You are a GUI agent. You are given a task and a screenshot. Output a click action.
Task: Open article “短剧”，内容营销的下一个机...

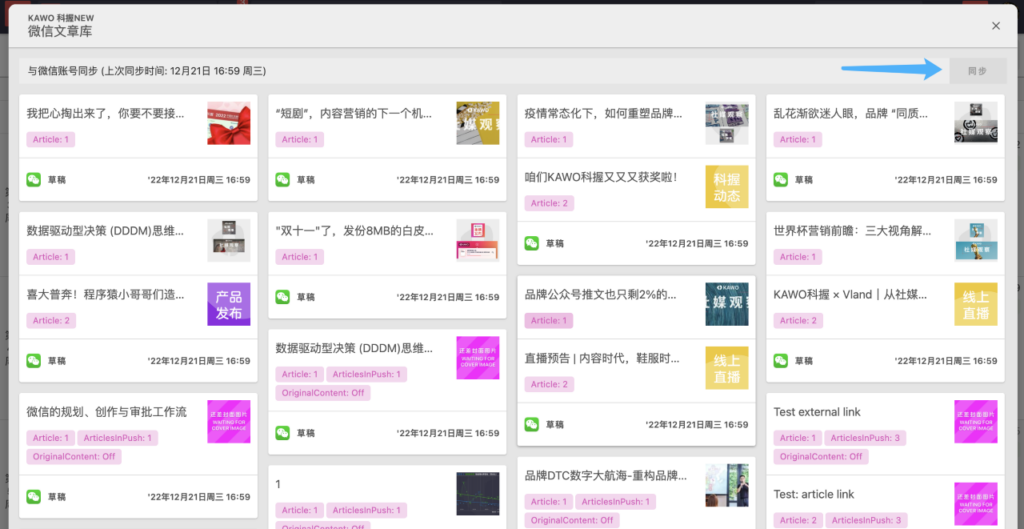tap(354, 114)
